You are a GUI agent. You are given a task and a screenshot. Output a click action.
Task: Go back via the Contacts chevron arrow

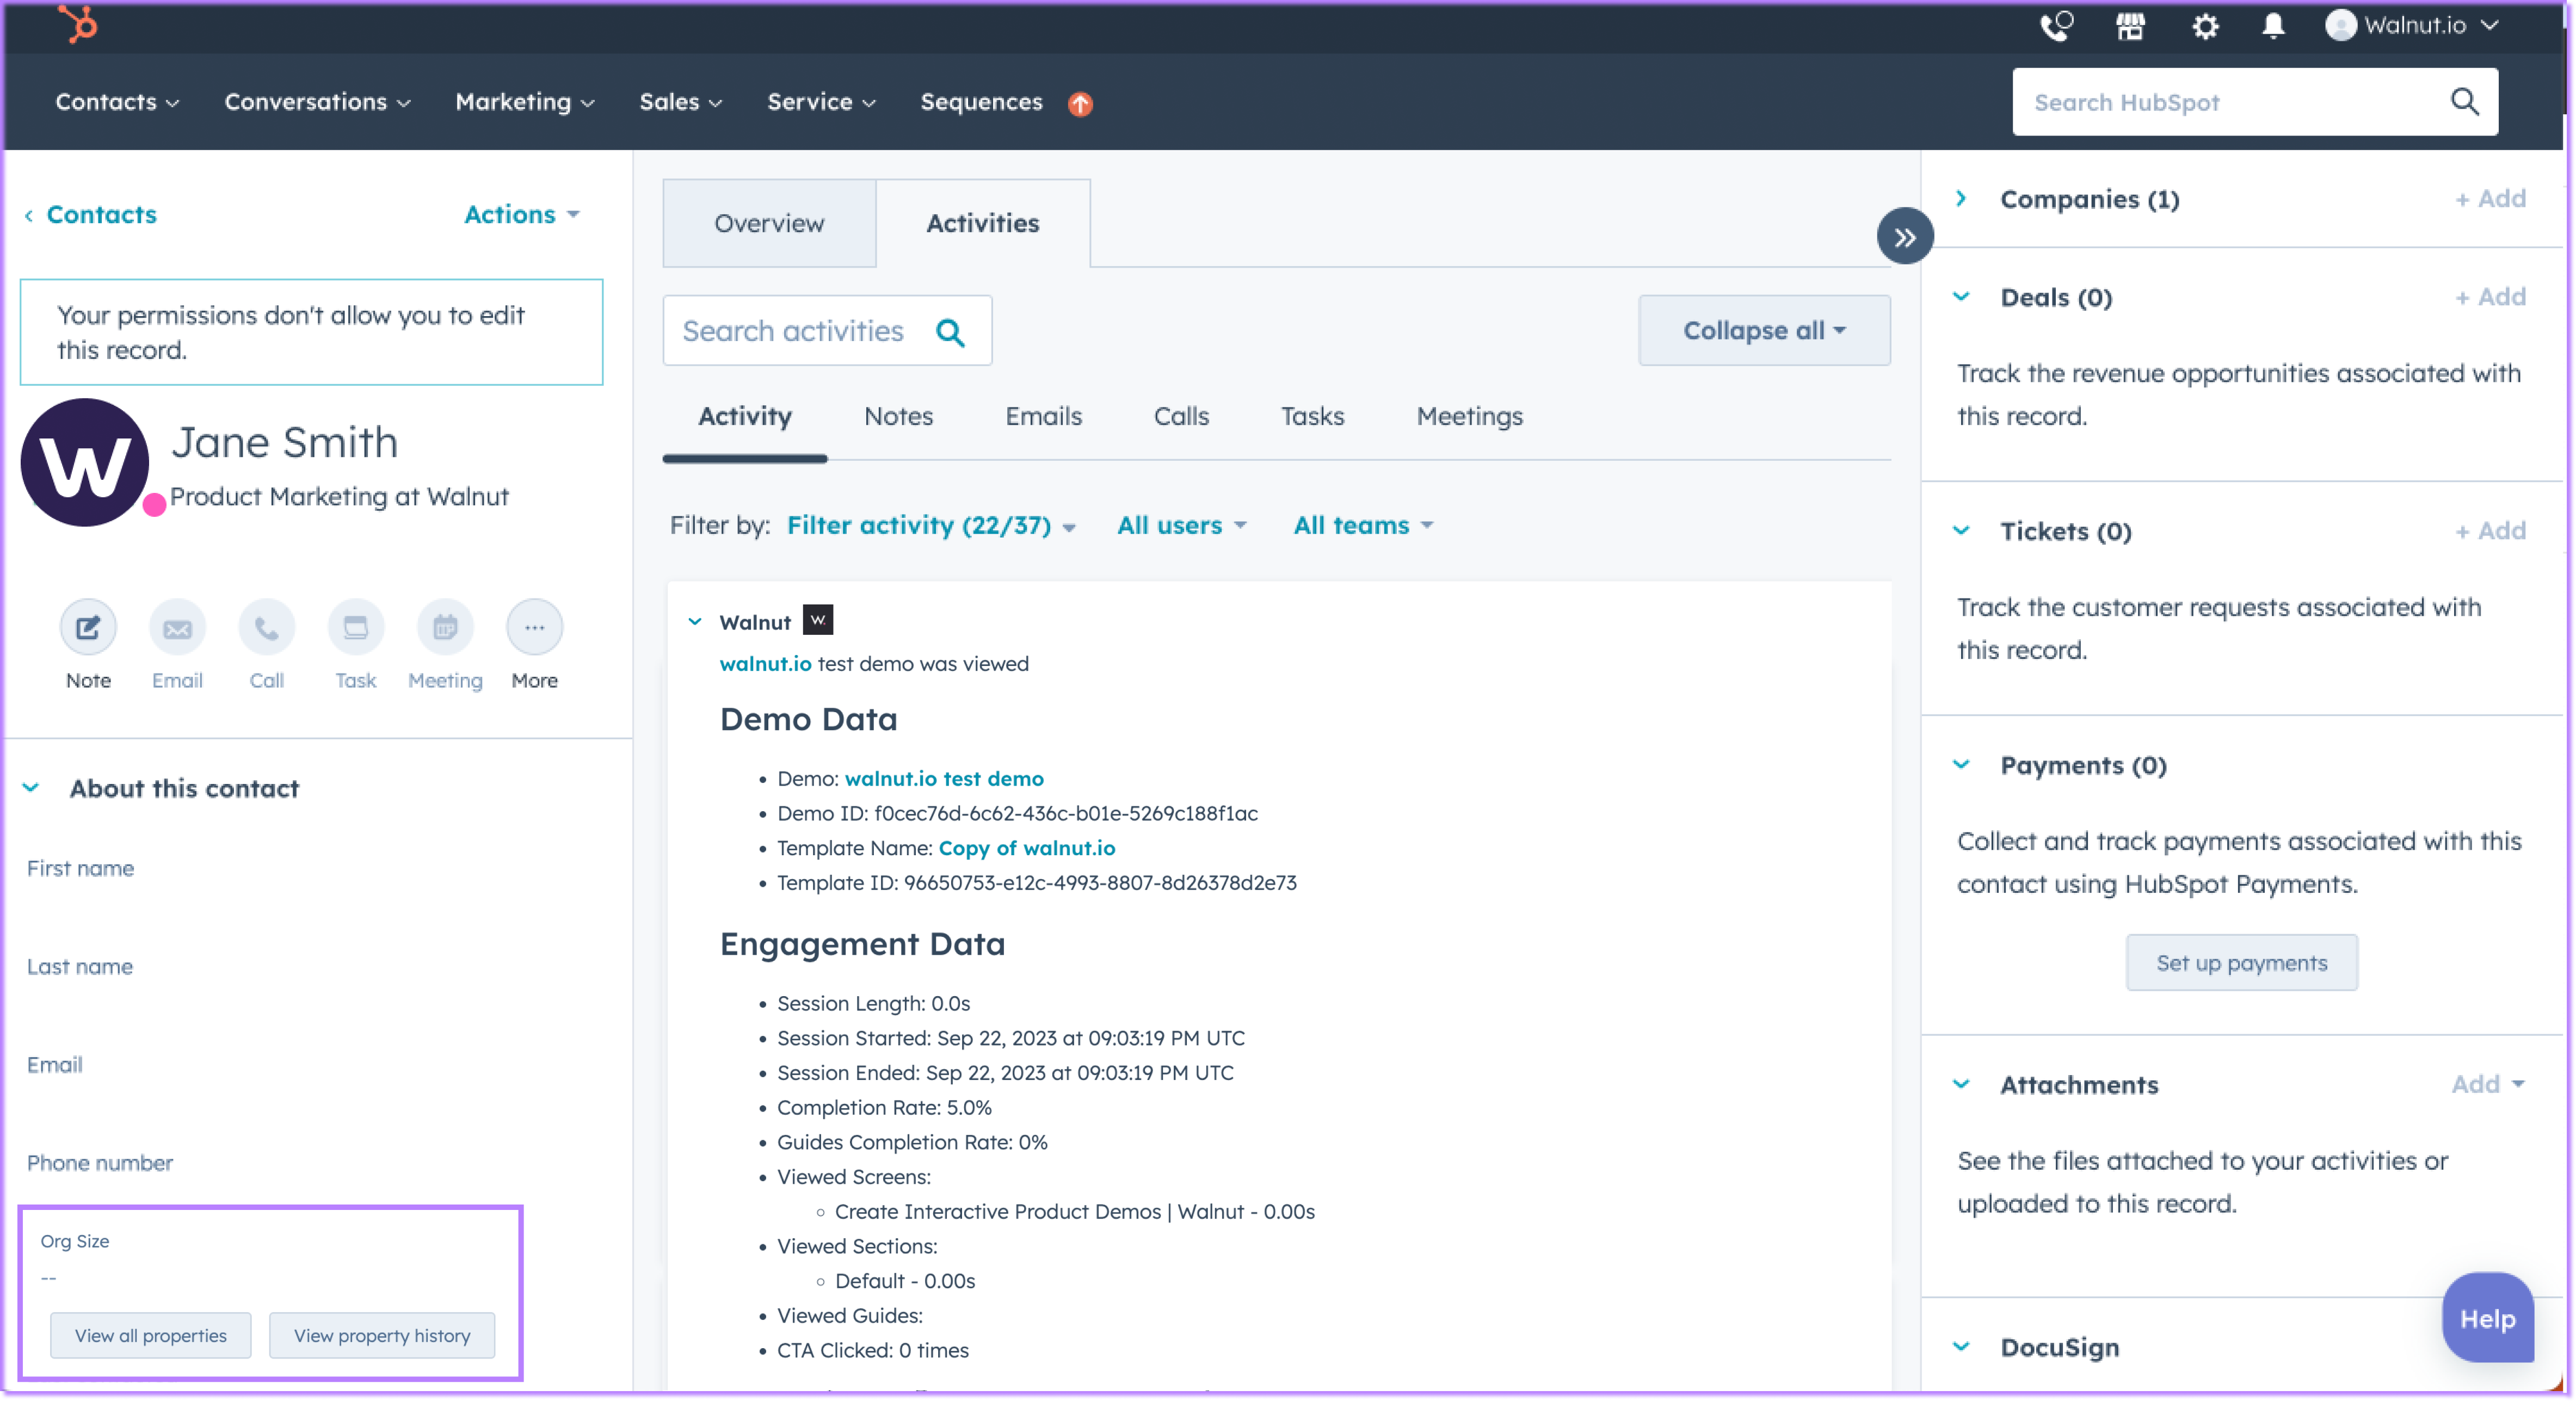click(x=29, y=215)
